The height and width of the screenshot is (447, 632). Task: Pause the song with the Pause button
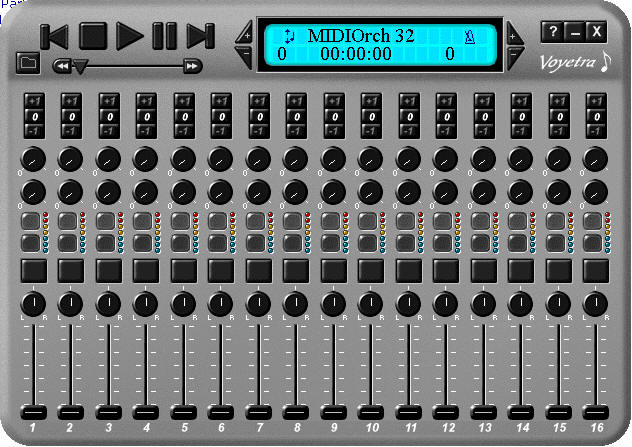click(x=164, y=36)
